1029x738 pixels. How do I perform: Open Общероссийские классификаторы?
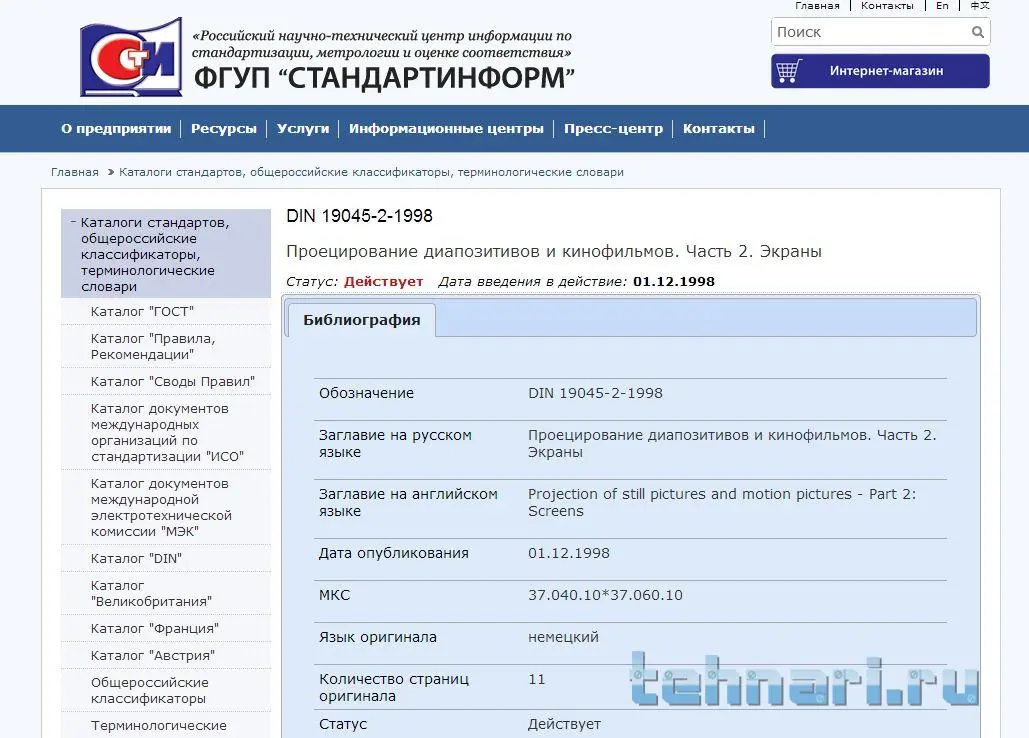150,691
